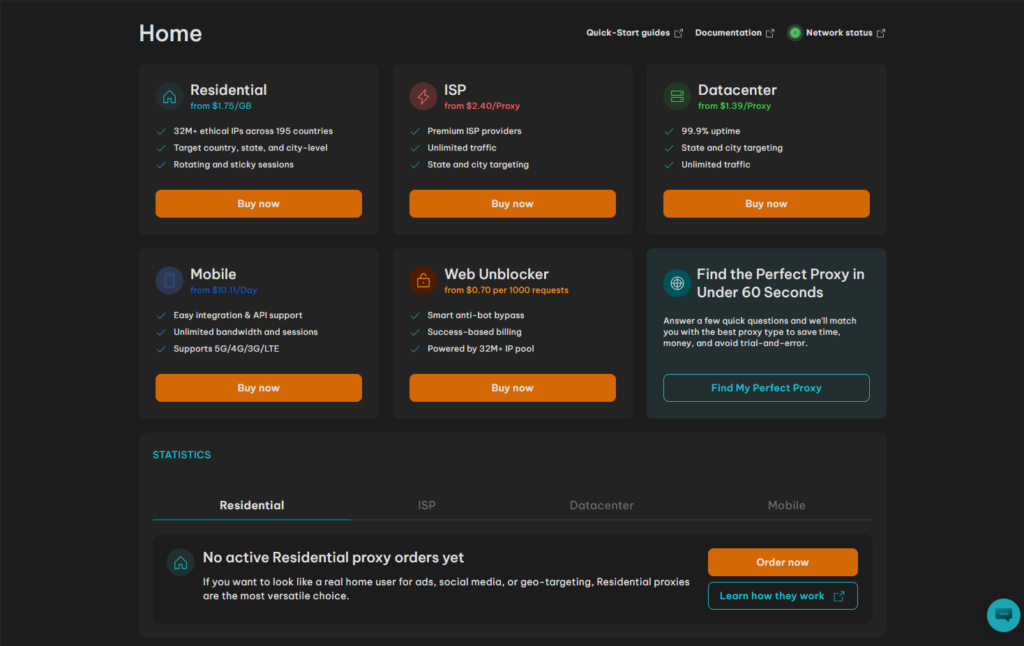Click house icon in the no-orders statistics panel
The image size is (1024, 646).
point(180,563)
